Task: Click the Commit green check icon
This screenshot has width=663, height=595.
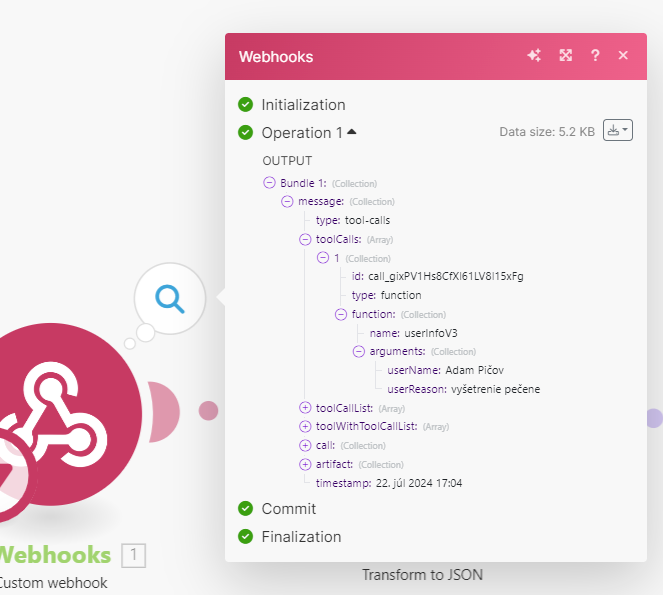Action: click(x=245, y=509)
